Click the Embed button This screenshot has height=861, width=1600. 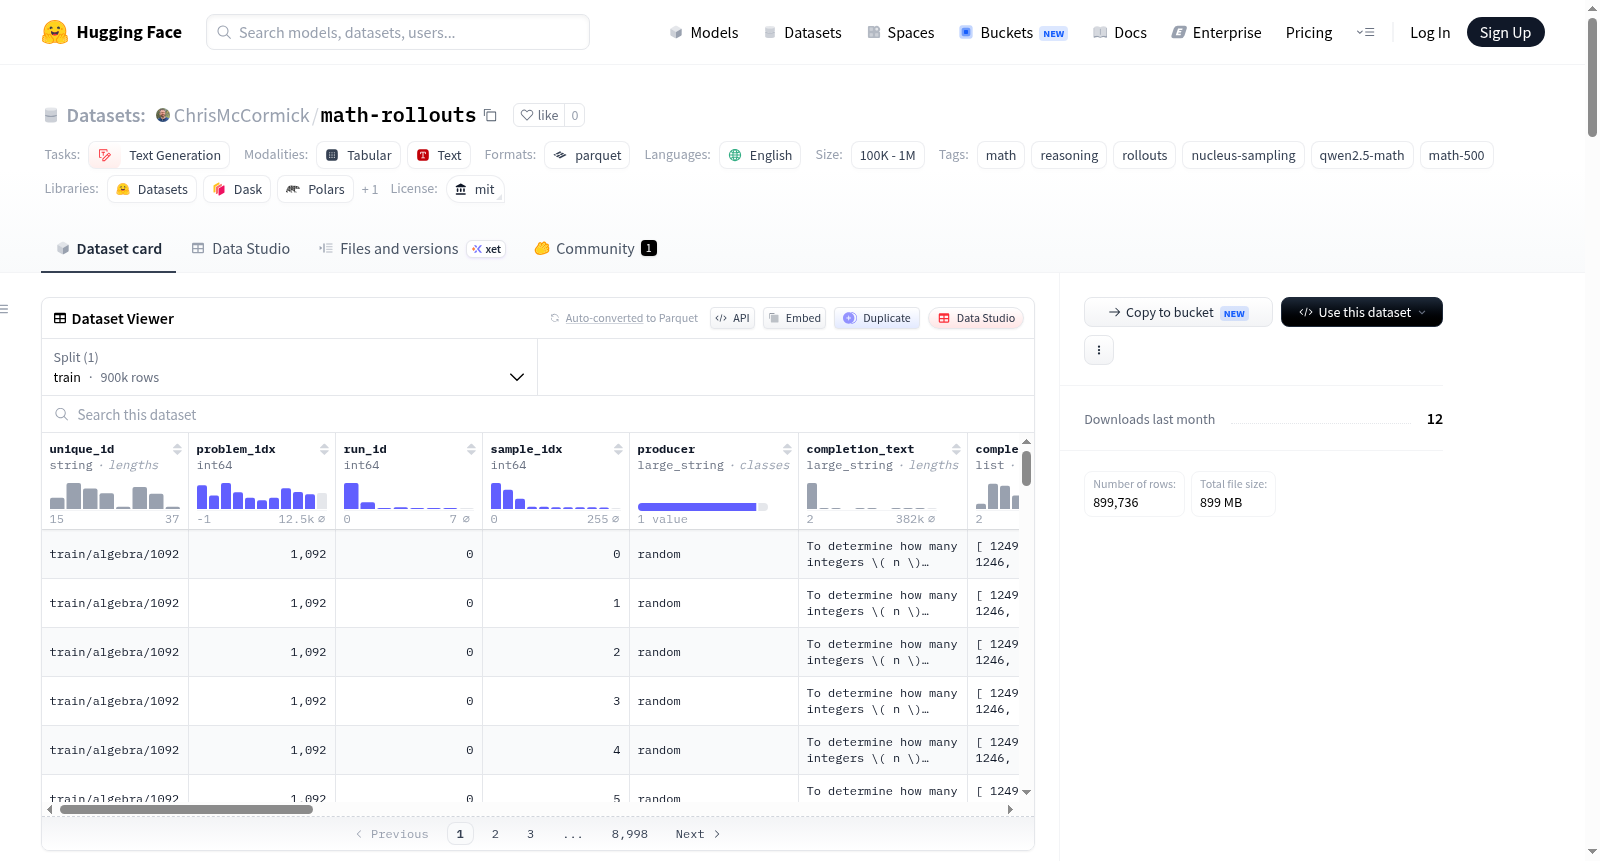(x=794, y=318)
